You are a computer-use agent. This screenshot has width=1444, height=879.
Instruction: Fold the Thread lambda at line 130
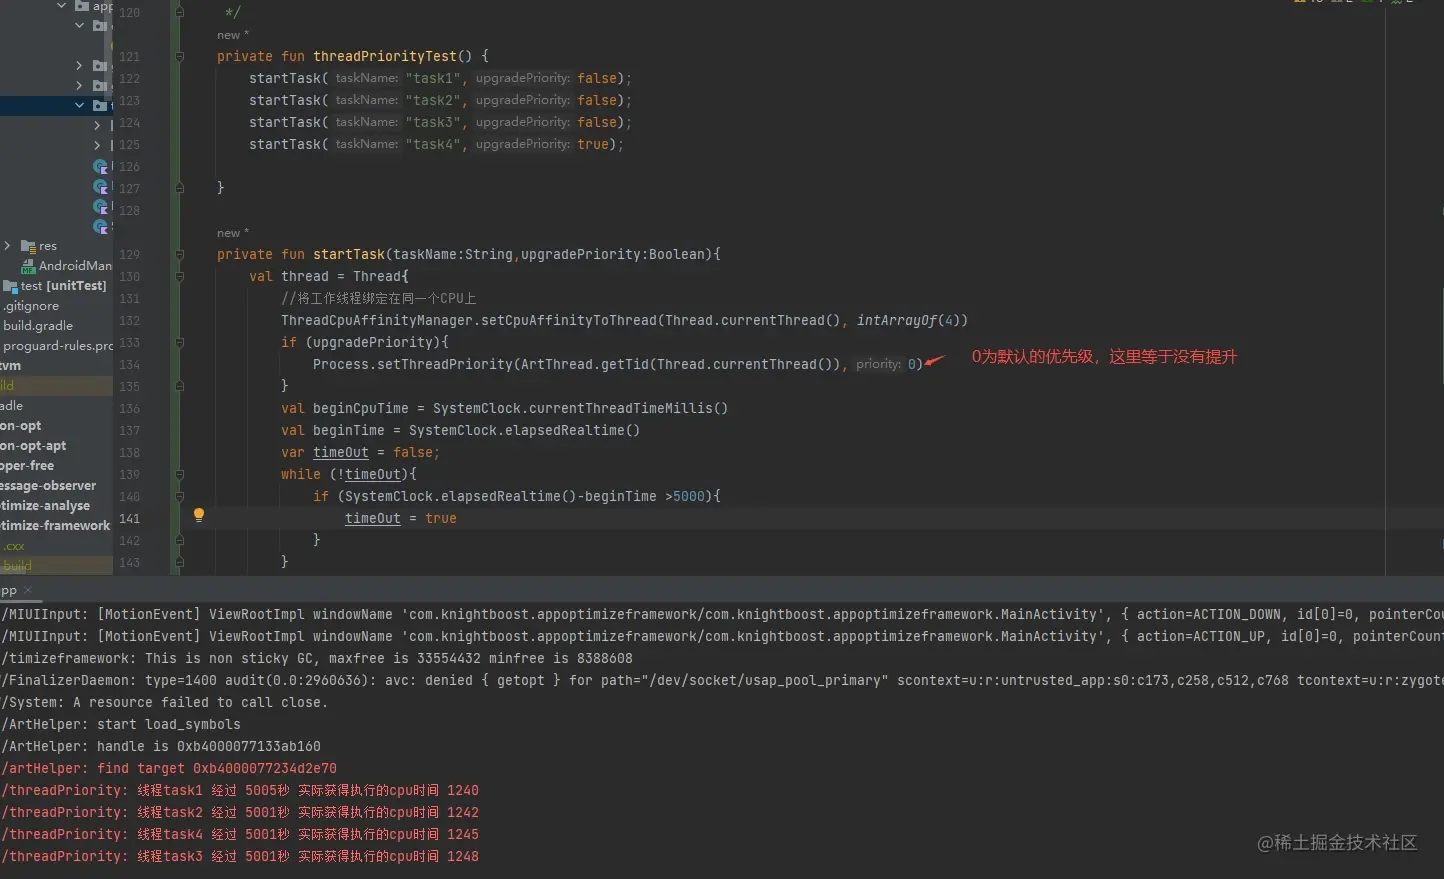[x=180, y=277]
